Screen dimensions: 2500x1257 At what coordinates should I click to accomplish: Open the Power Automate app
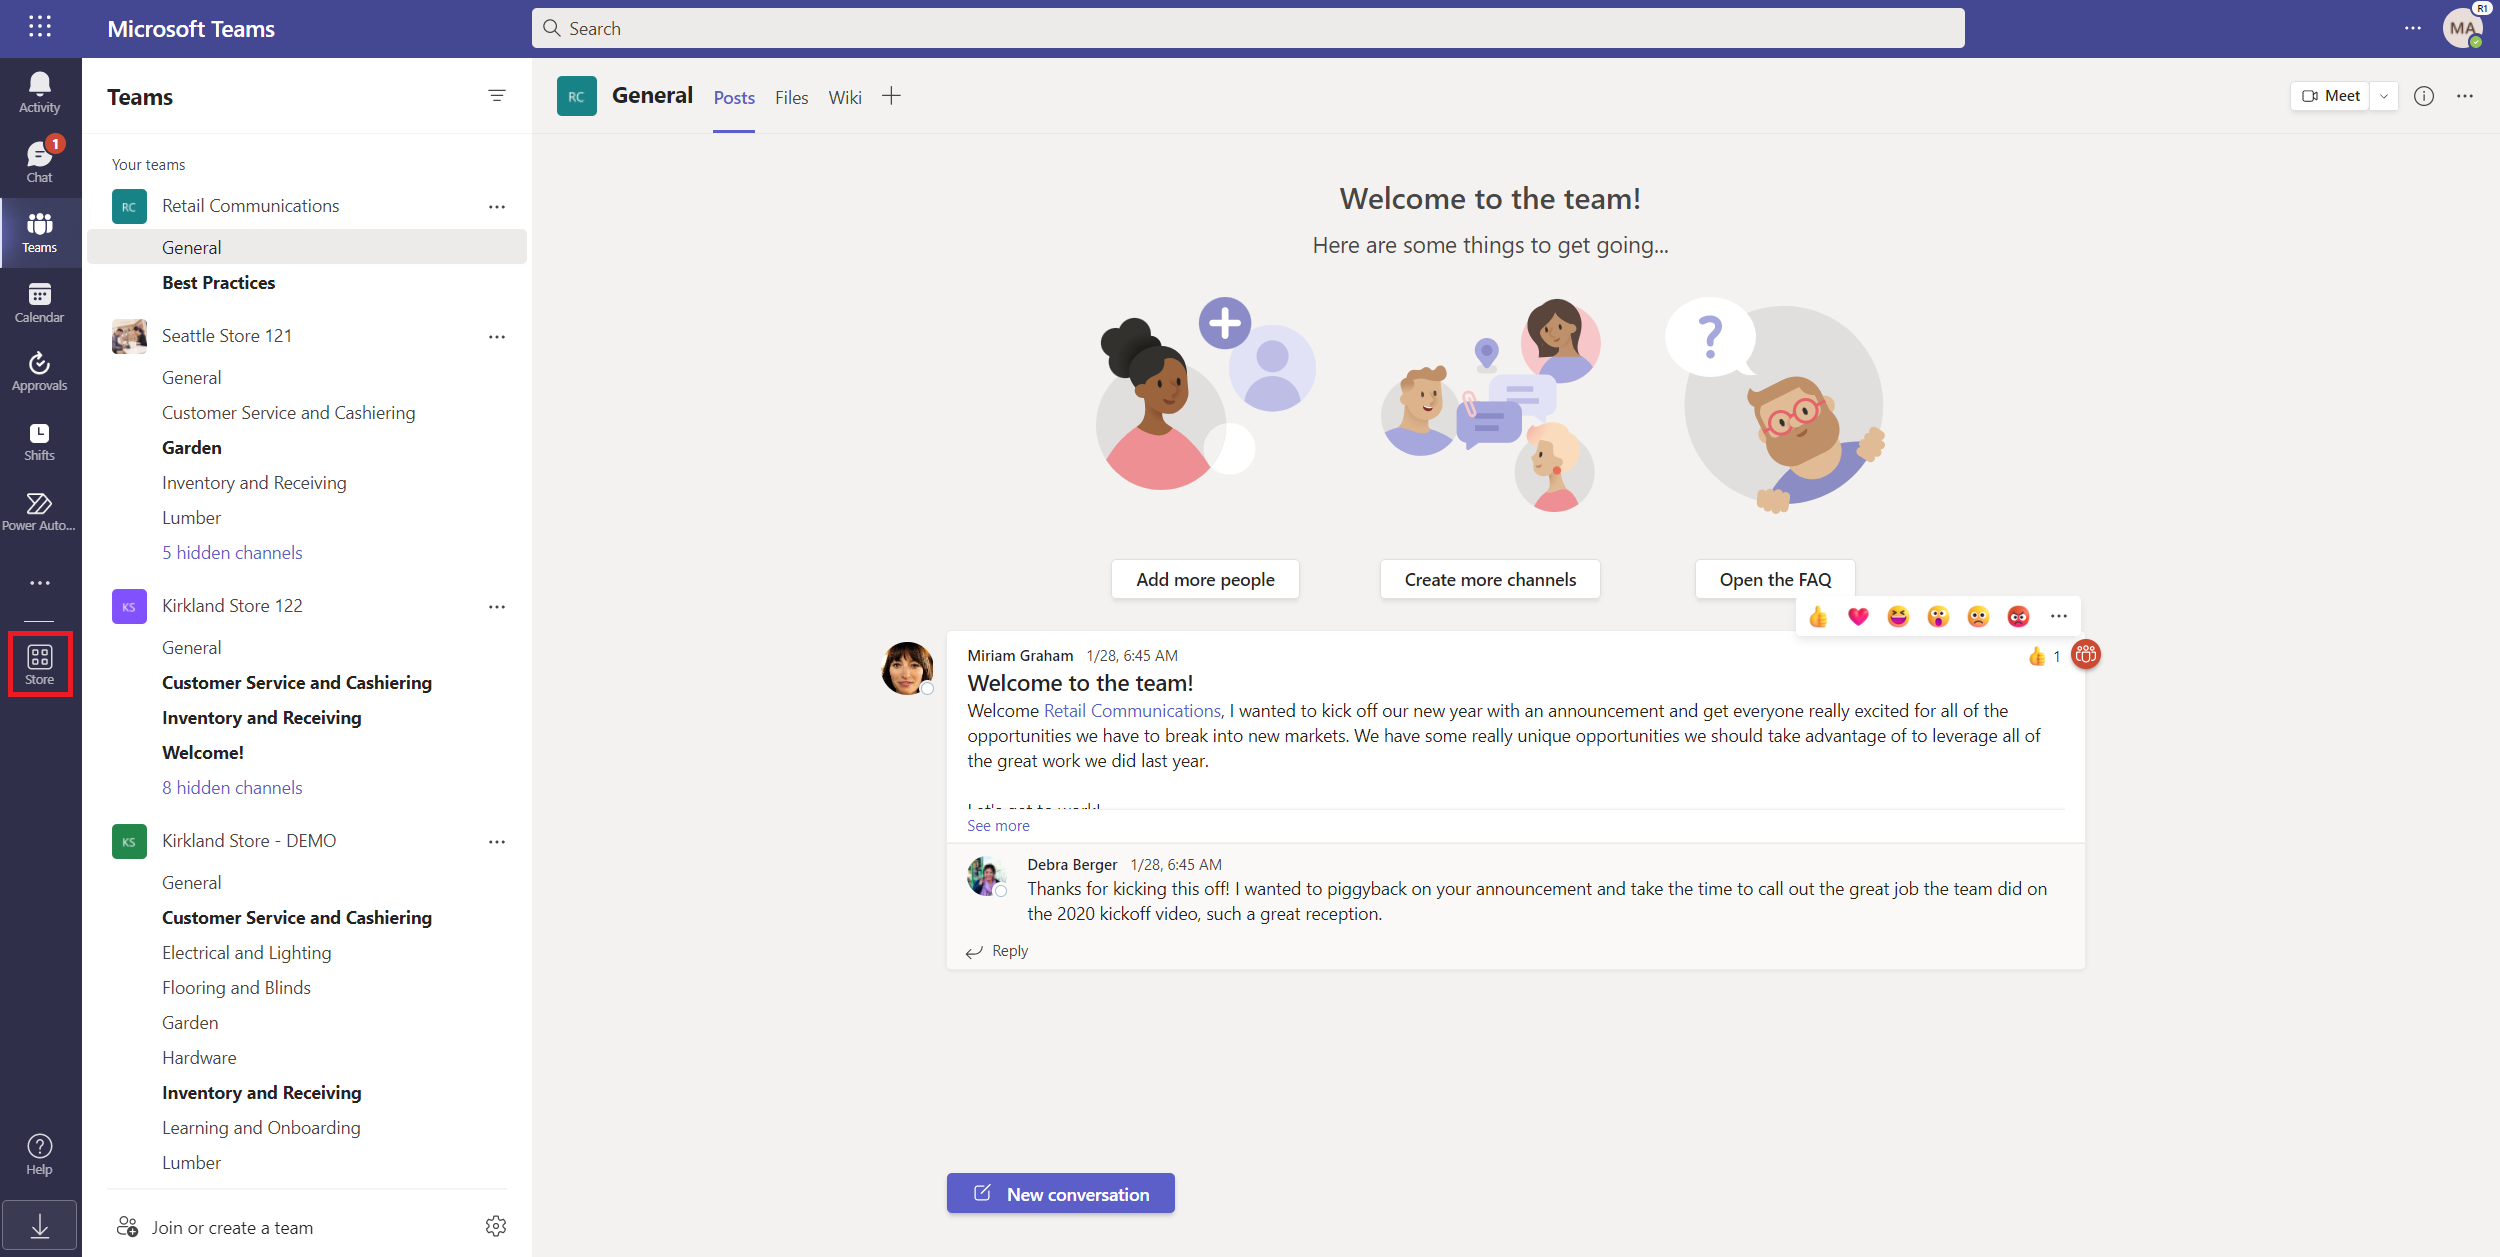[40, 511]
